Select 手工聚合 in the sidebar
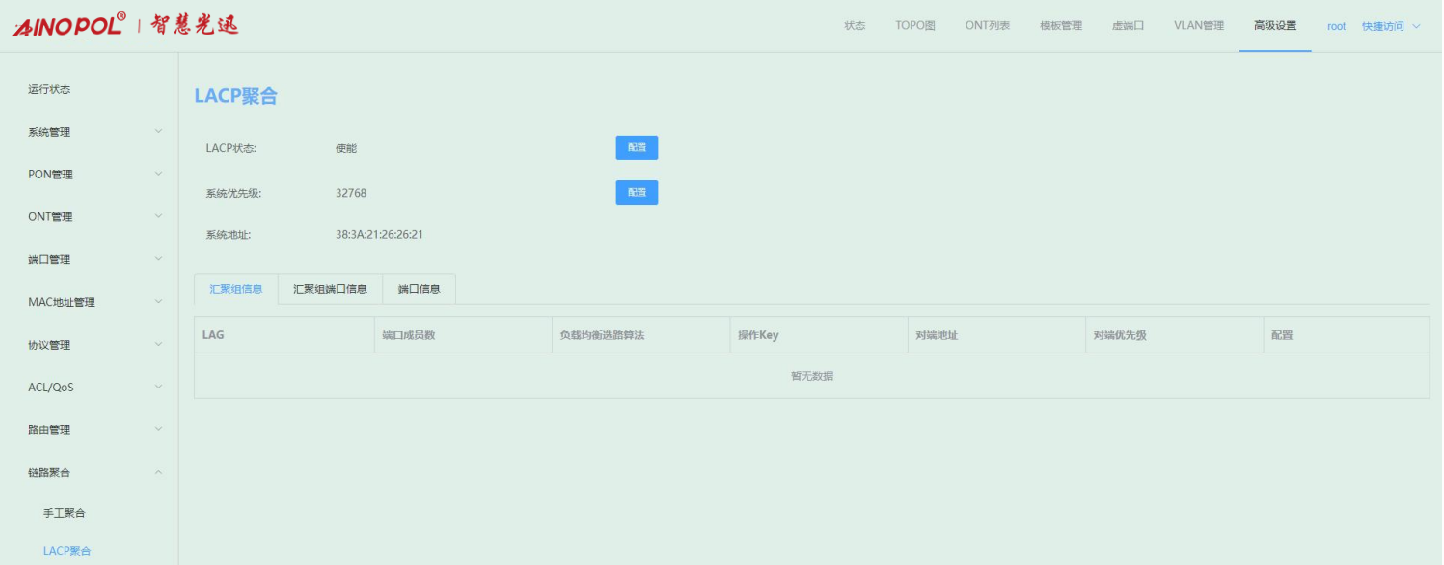This screenshot has width=1444, height=565. click(x=64, y=513)
